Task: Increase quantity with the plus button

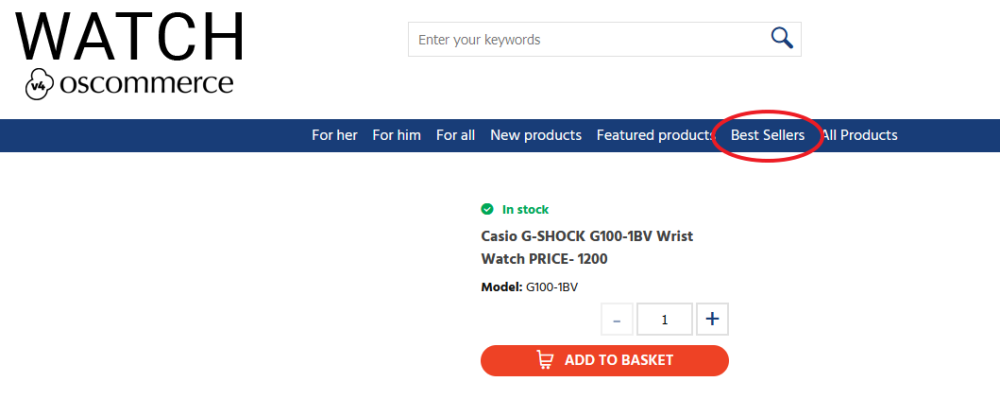Action: pyautogui.click(x=712, y=319)
